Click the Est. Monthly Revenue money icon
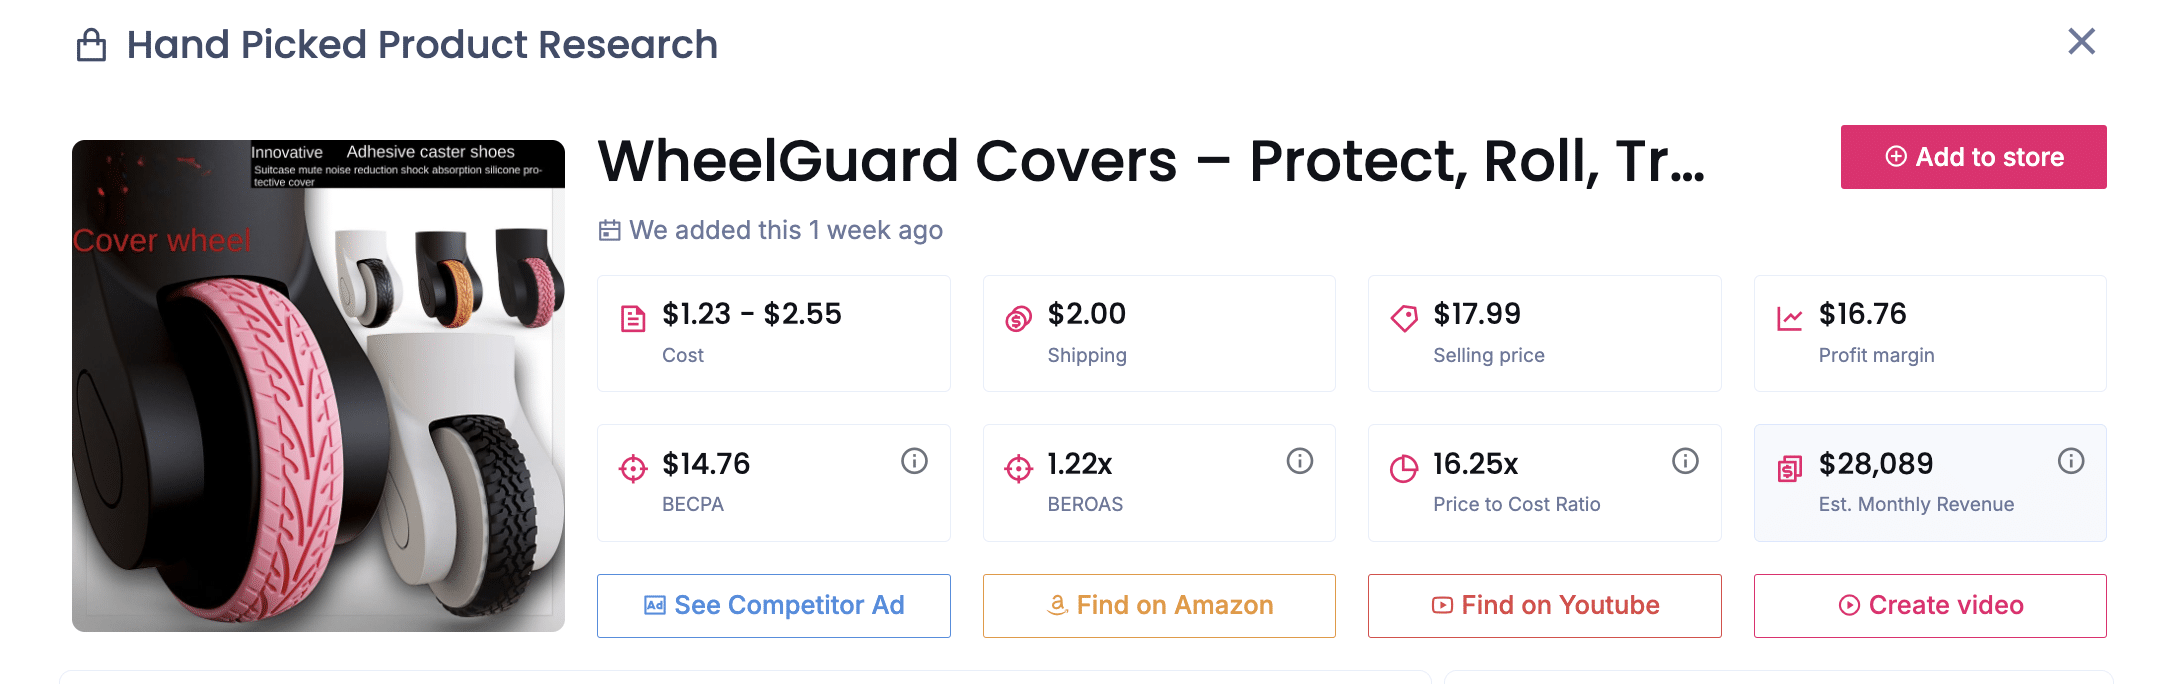 [1789, 467]
